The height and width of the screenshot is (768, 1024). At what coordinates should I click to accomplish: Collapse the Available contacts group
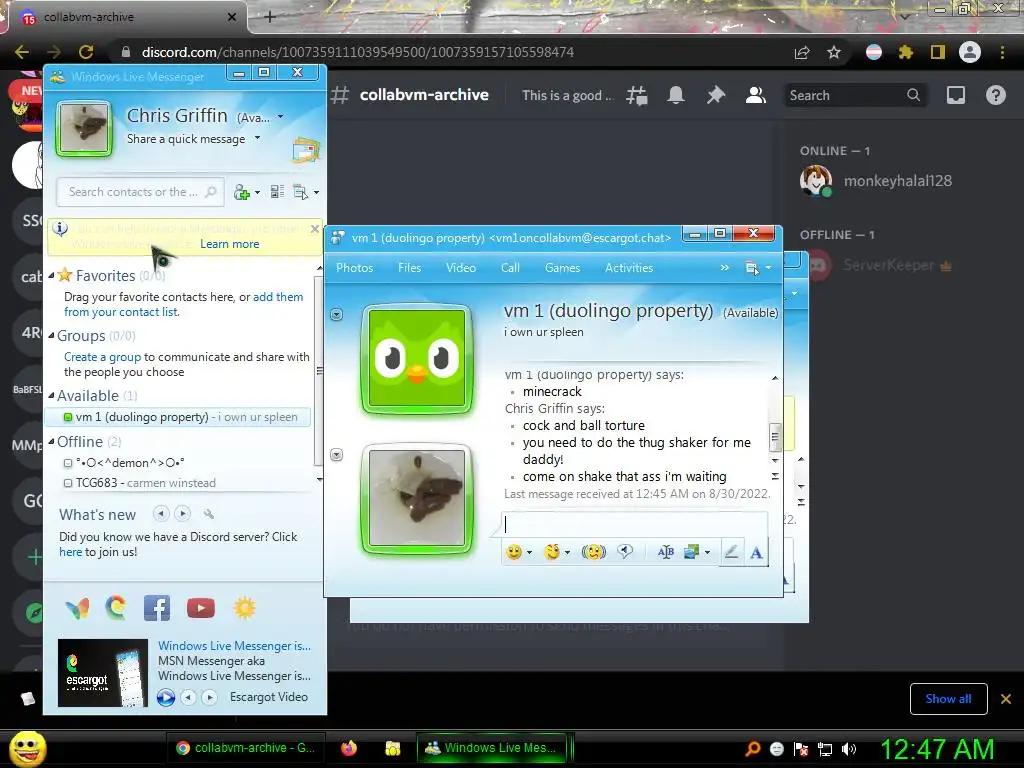tap(51, 396)
